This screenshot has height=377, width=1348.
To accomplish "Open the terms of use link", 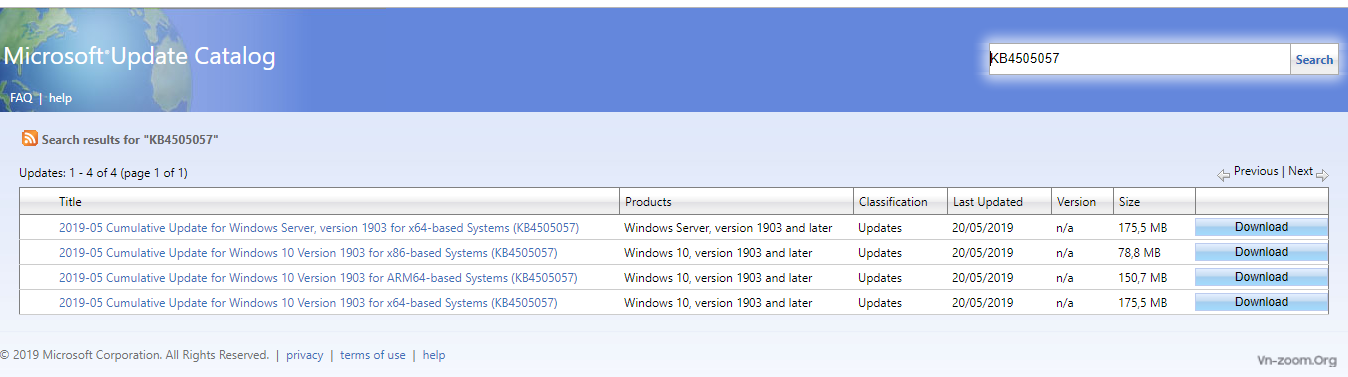I will (373, 355).
